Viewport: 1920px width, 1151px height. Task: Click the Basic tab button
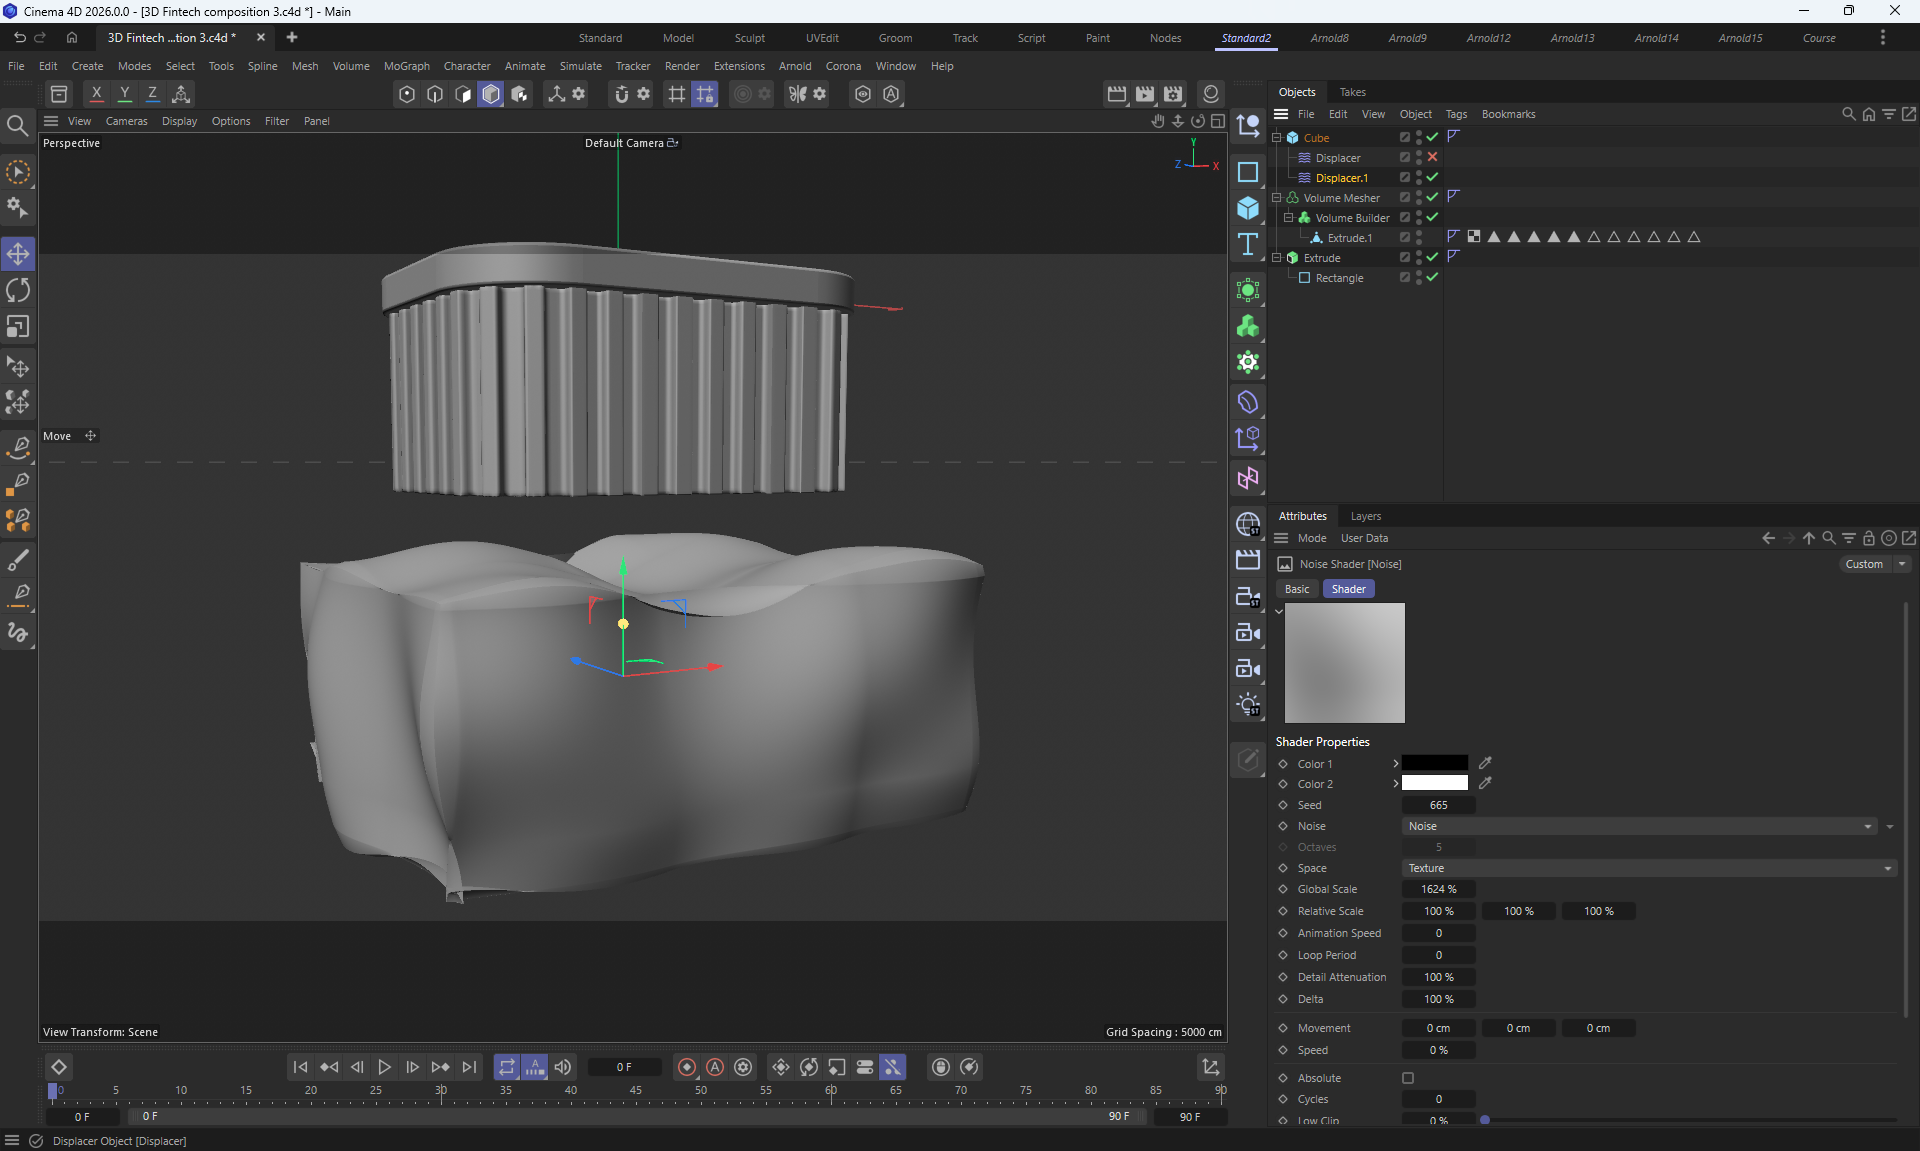[x=1297, y=589]
